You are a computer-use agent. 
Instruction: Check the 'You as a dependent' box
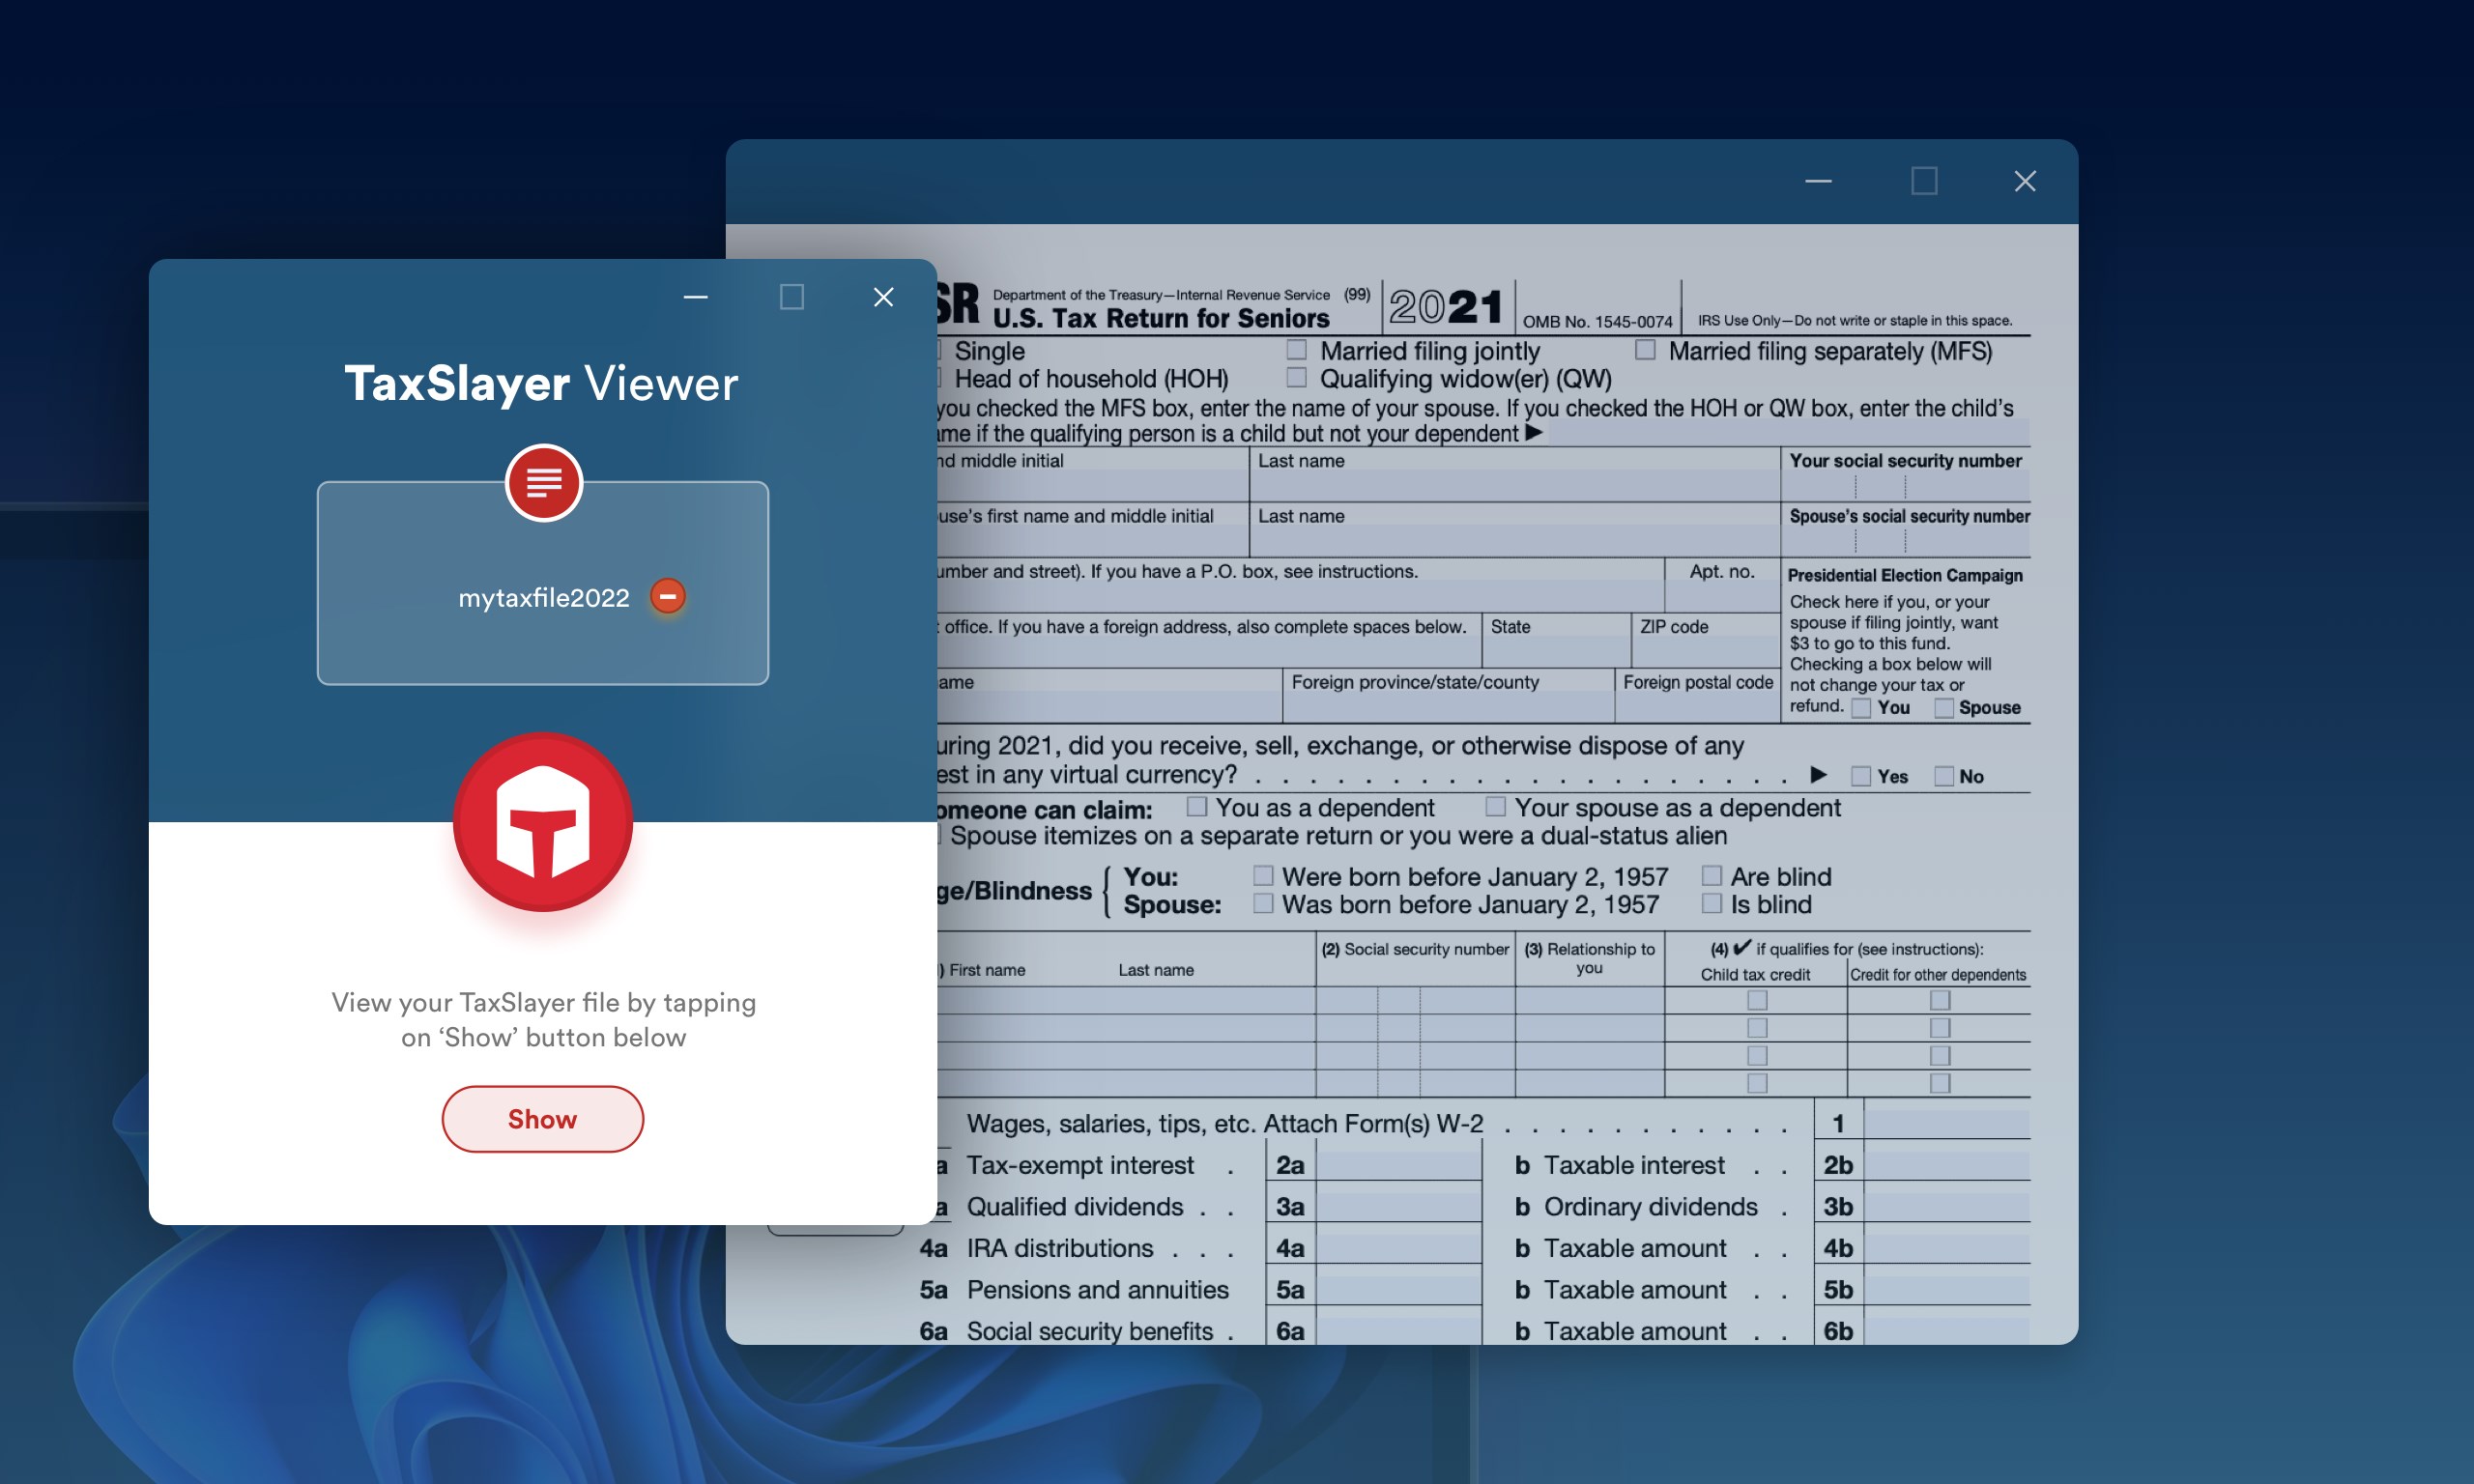coord(1196,806)
